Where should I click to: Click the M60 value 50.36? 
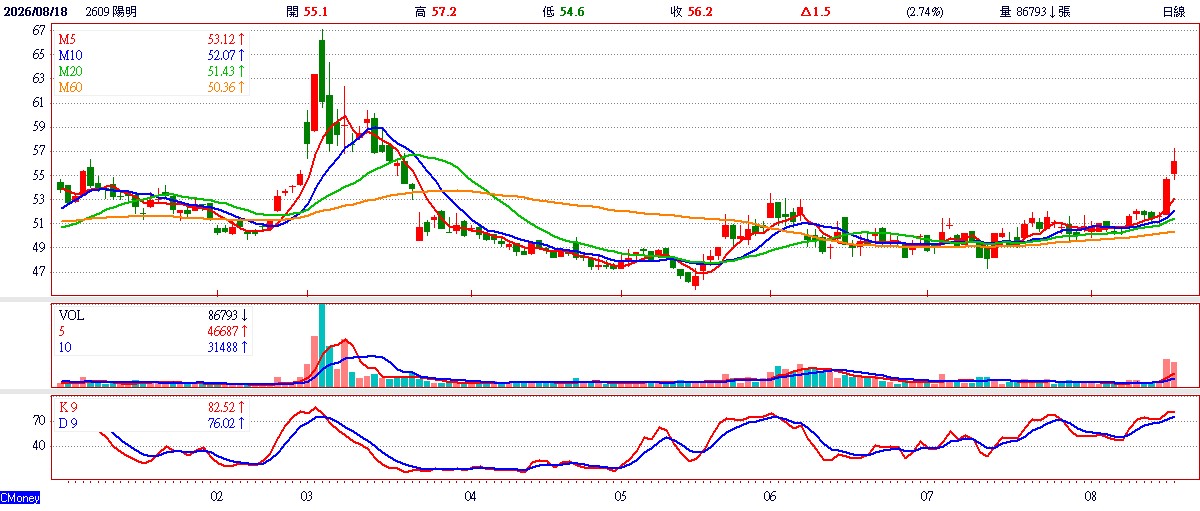click(221, 88)
